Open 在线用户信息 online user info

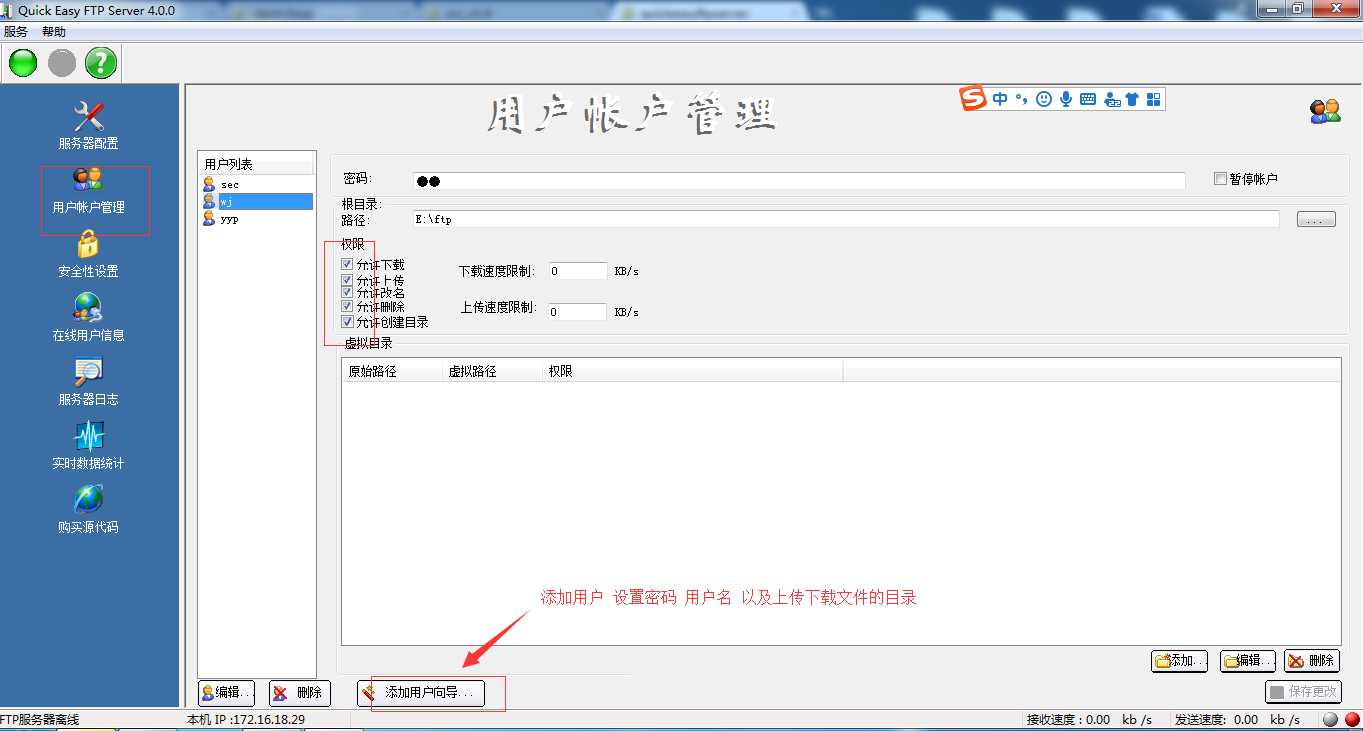pyautogui.click(x=88, y=318)
